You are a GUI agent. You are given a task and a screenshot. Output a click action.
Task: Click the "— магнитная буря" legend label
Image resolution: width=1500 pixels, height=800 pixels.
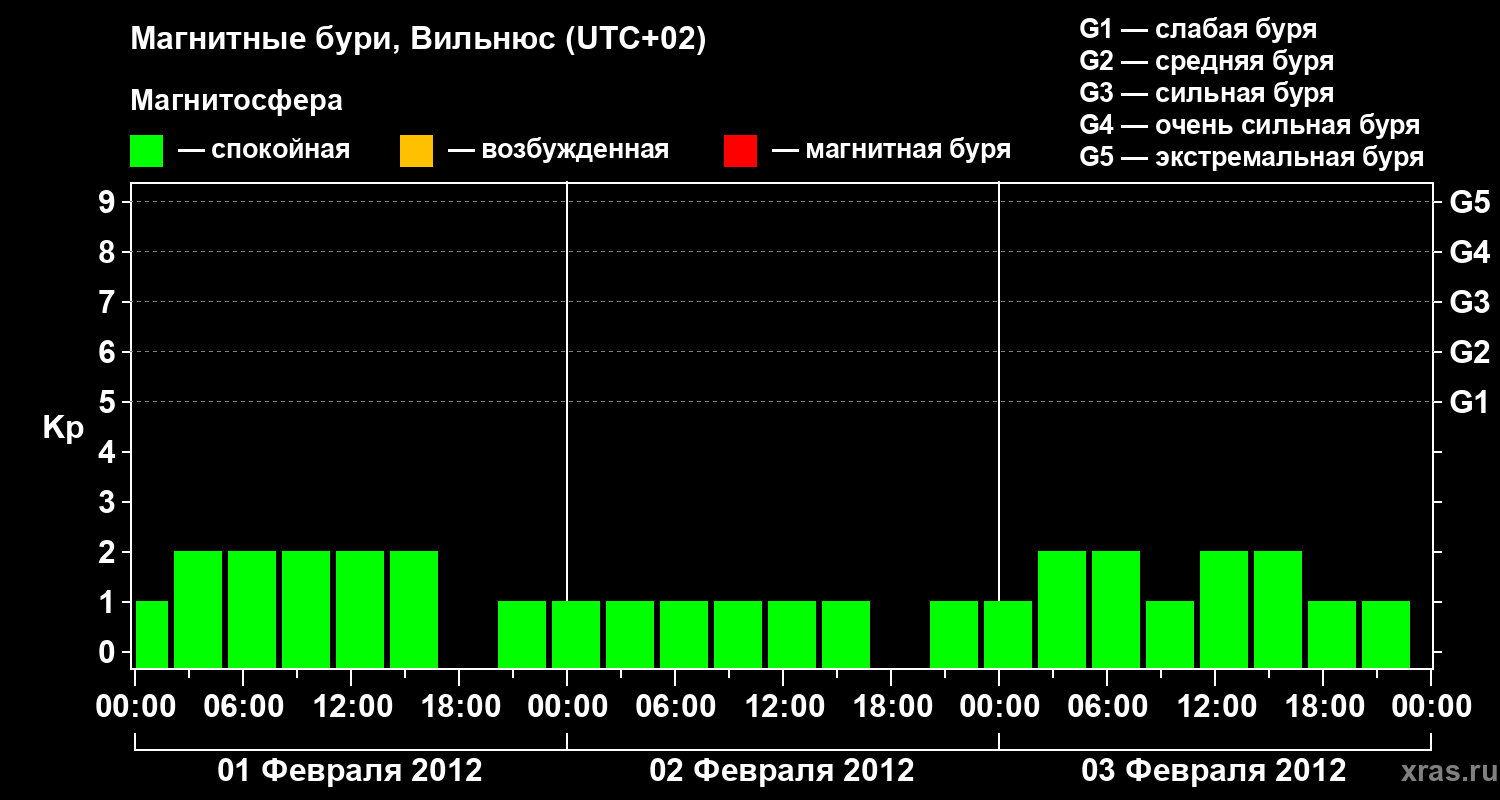click(892, 150)
